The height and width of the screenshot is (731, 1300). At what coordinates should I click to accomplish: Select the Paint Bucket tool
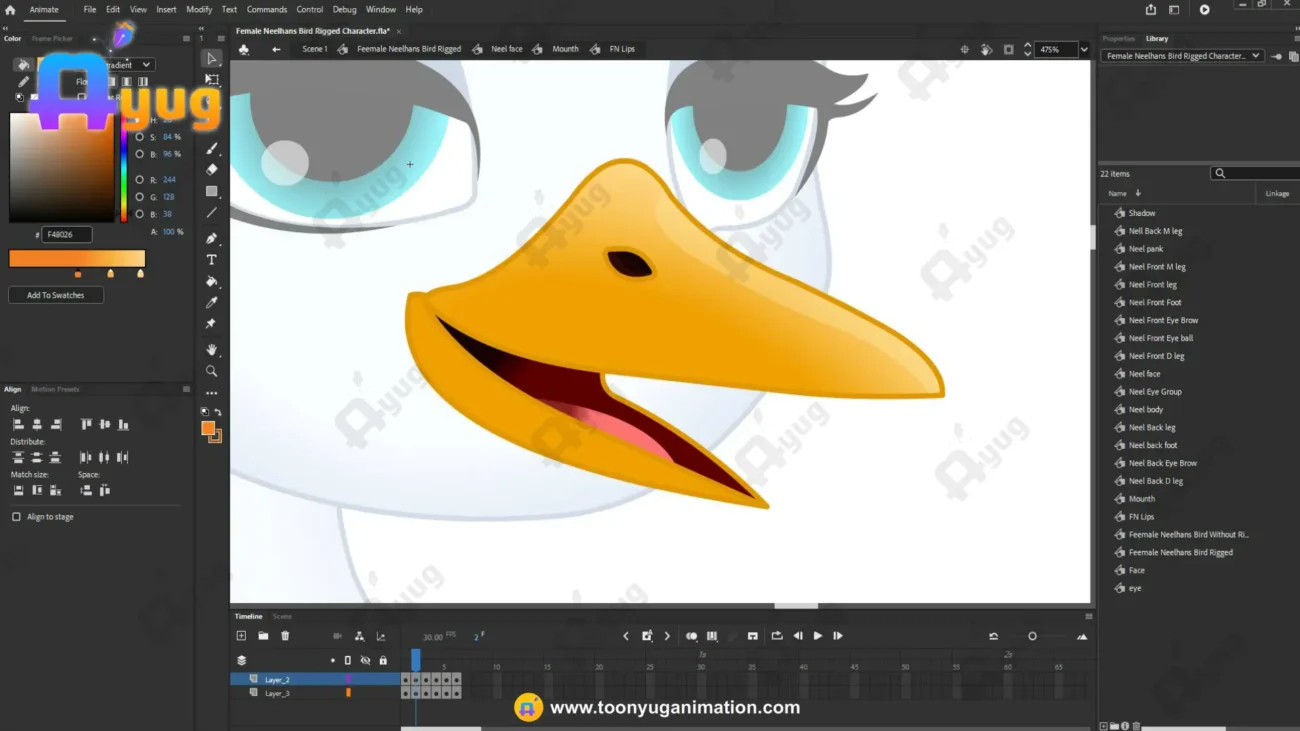click(211, 282)
